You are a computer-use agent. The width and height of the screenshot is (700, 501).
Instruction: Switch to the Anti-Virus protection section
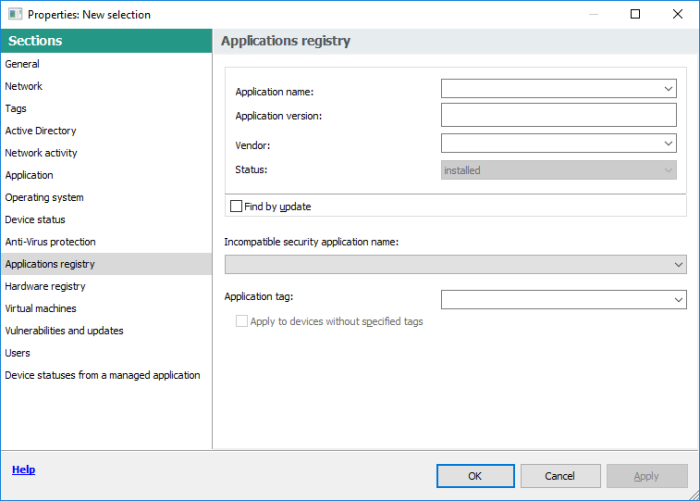50,242
